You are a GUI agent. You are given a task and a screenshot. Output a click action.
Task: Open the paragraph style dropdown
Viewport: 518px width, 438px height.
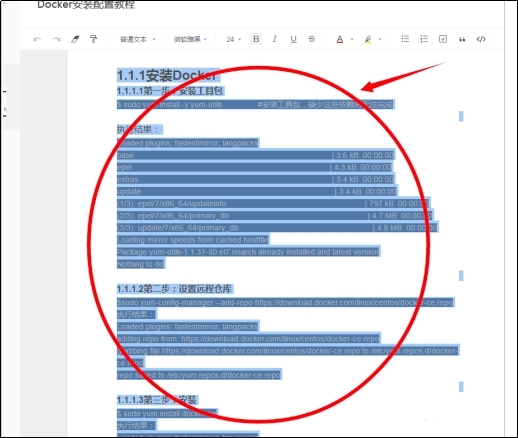coord(137,39)
